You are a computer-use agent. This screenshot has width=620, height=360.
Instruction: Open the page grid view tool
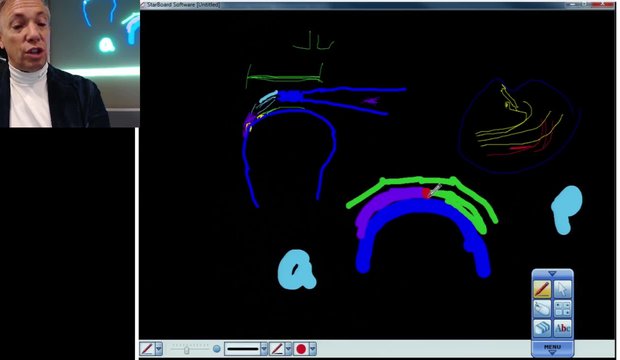tap(562, 309)
